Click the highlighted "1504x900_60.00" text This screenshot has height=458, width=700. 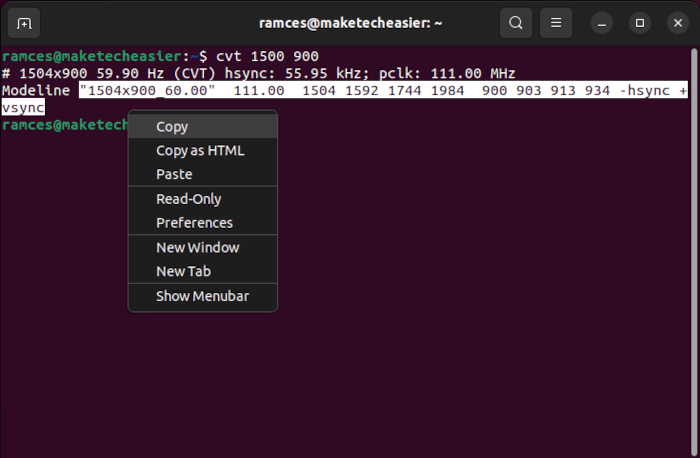[147, 91]
